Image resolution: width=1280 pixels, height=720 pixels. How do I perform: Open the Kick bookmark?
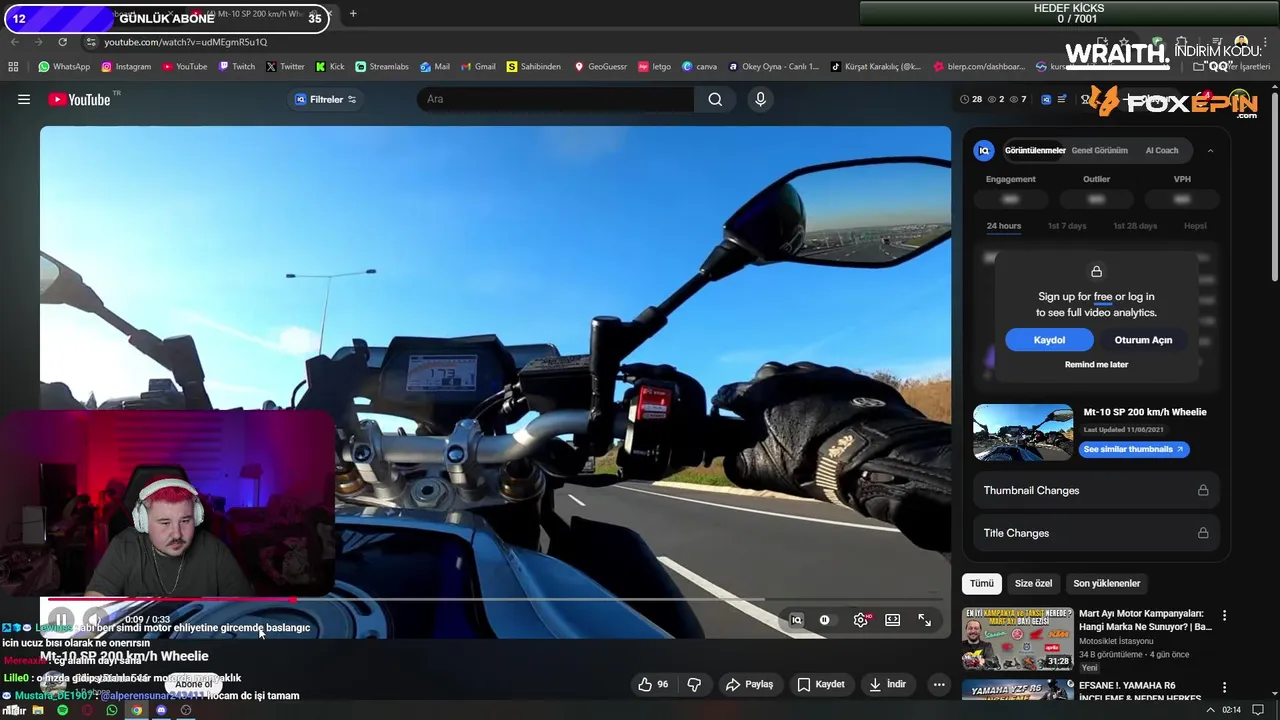(x=330, y=66)
